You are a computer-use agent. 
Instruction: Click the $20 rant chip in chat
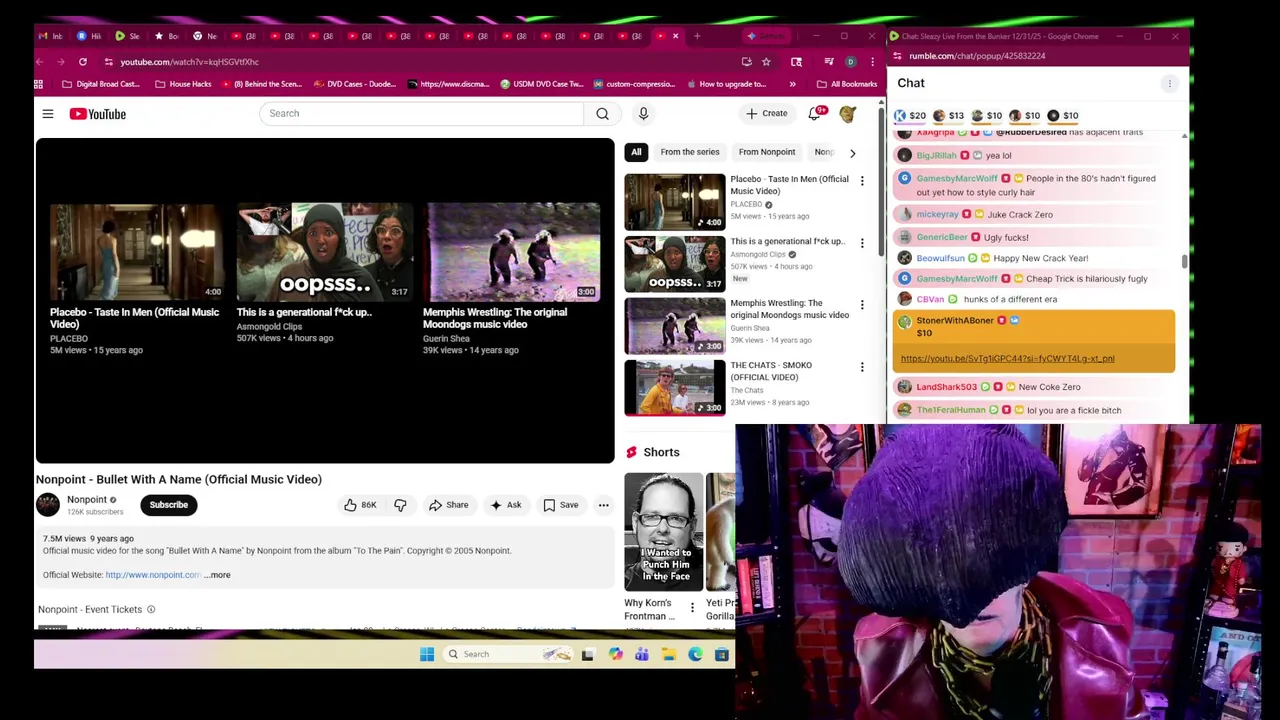pyautogui.click(x=909, y=116)
